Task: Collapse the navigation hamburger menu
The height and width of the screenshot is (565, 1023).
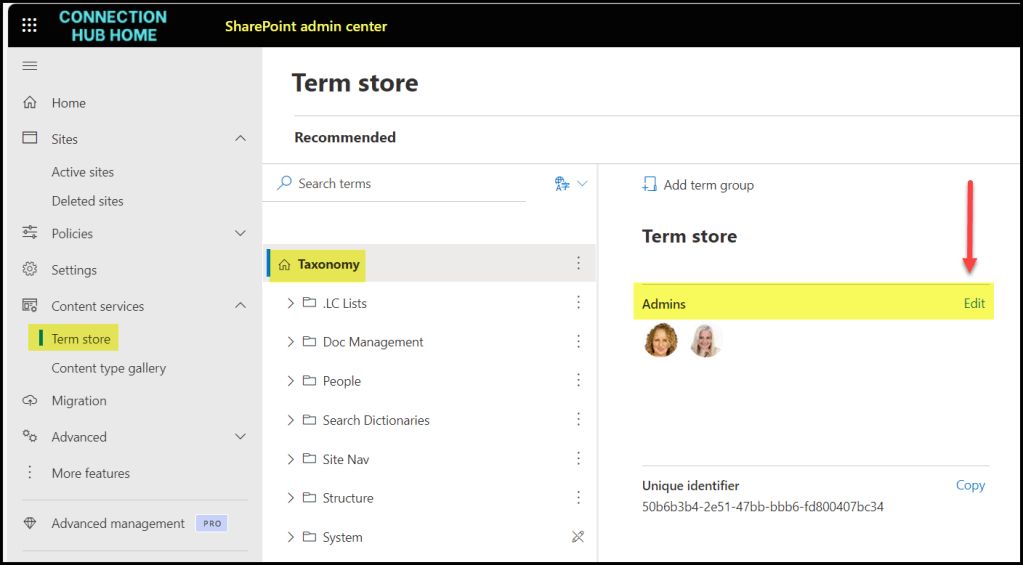Action: click(30, 66)
